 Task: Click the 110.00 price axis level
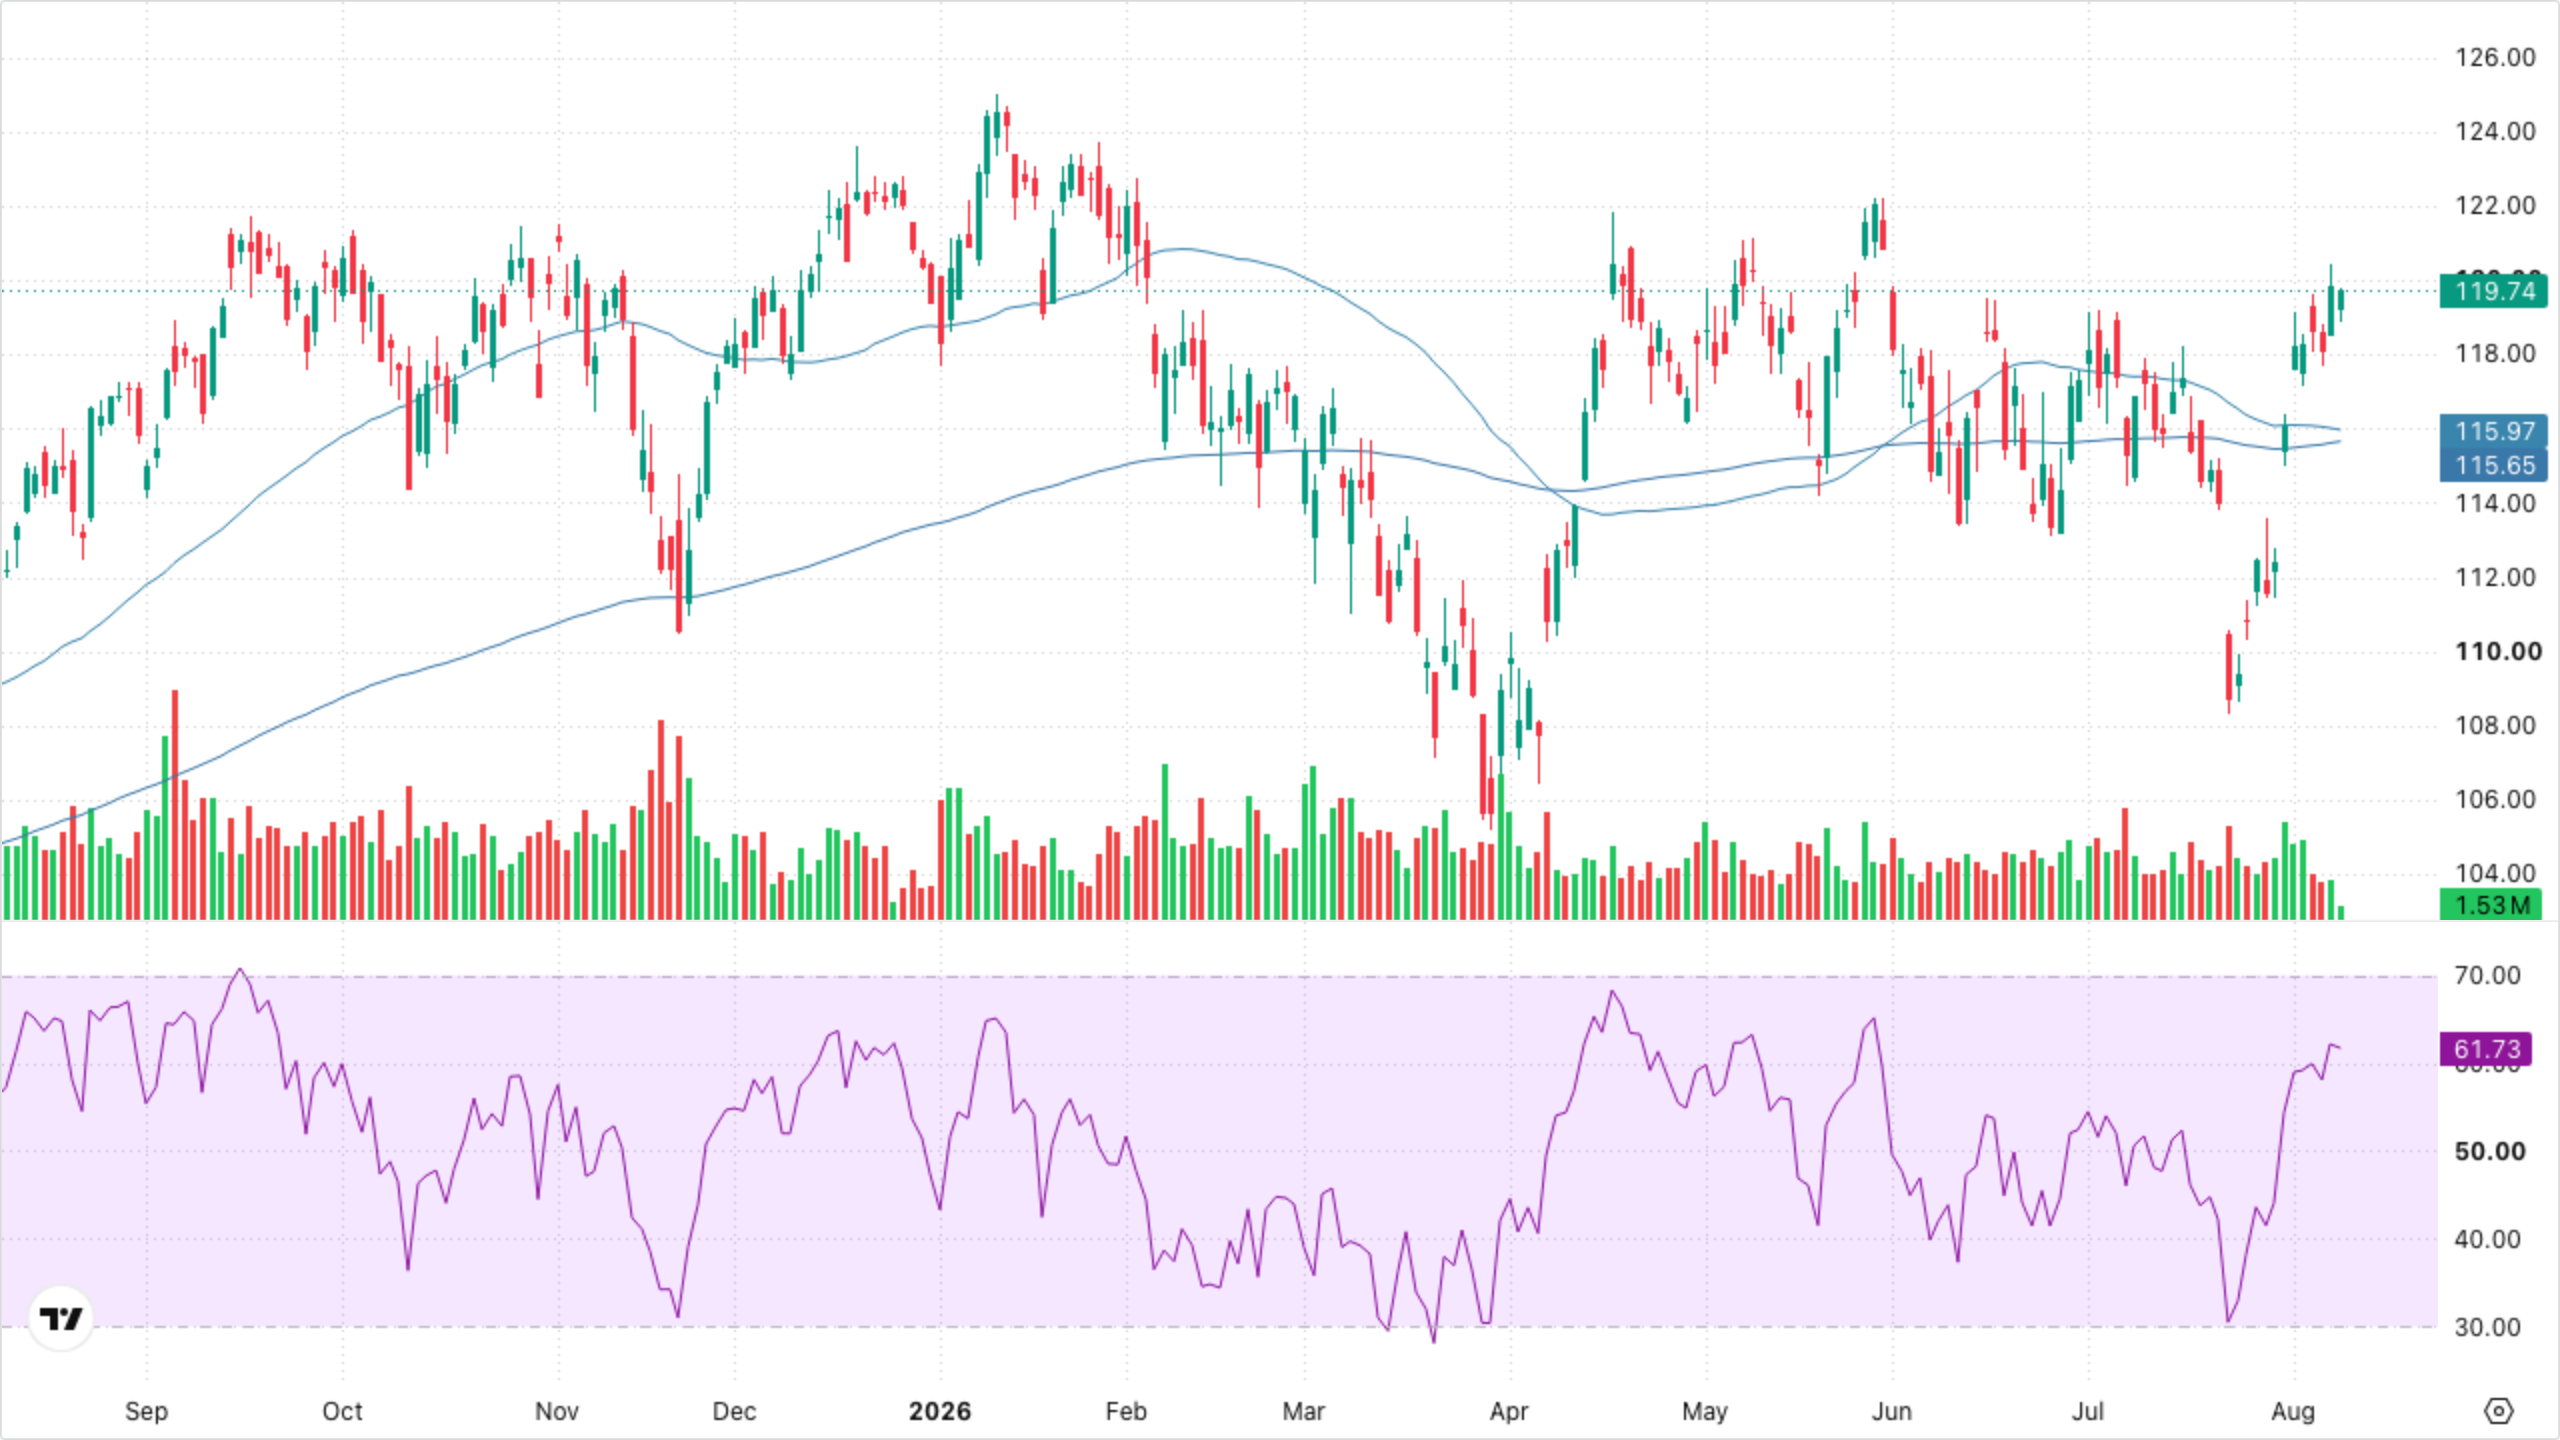(x=2498, y=651)
